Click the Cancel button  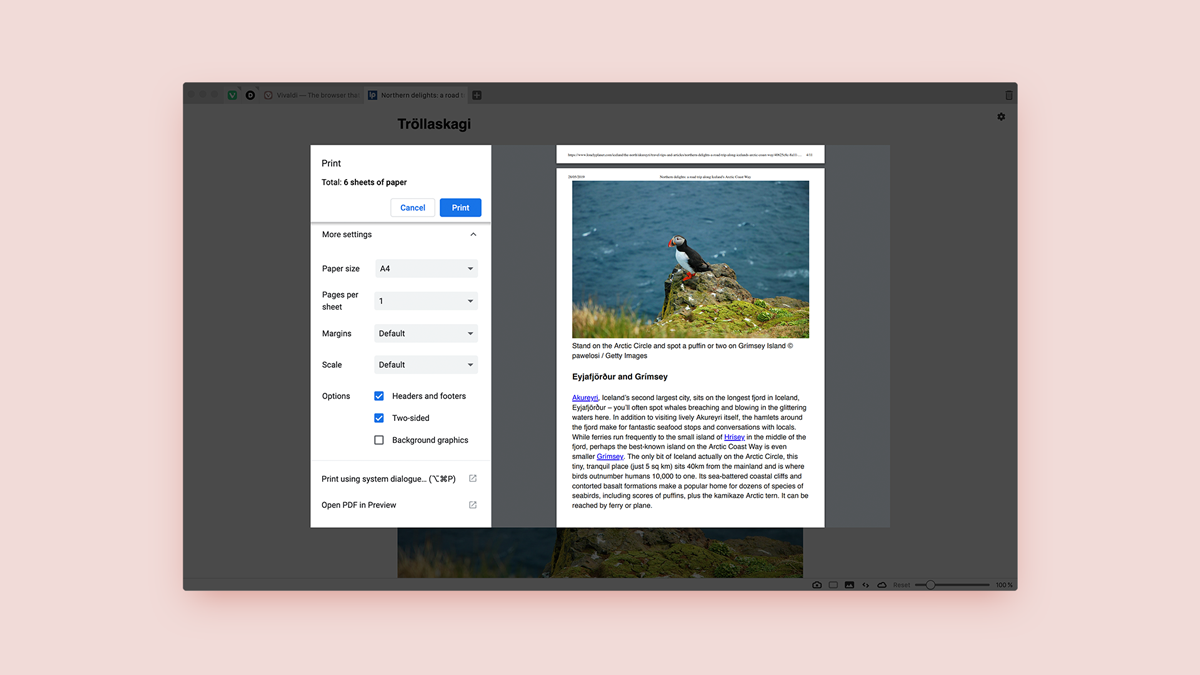point(413,208)
